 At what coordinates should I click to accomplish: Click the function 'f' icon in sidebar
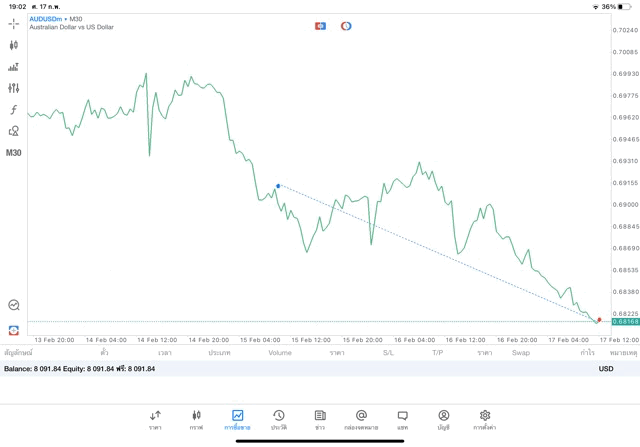pos(13,110)
